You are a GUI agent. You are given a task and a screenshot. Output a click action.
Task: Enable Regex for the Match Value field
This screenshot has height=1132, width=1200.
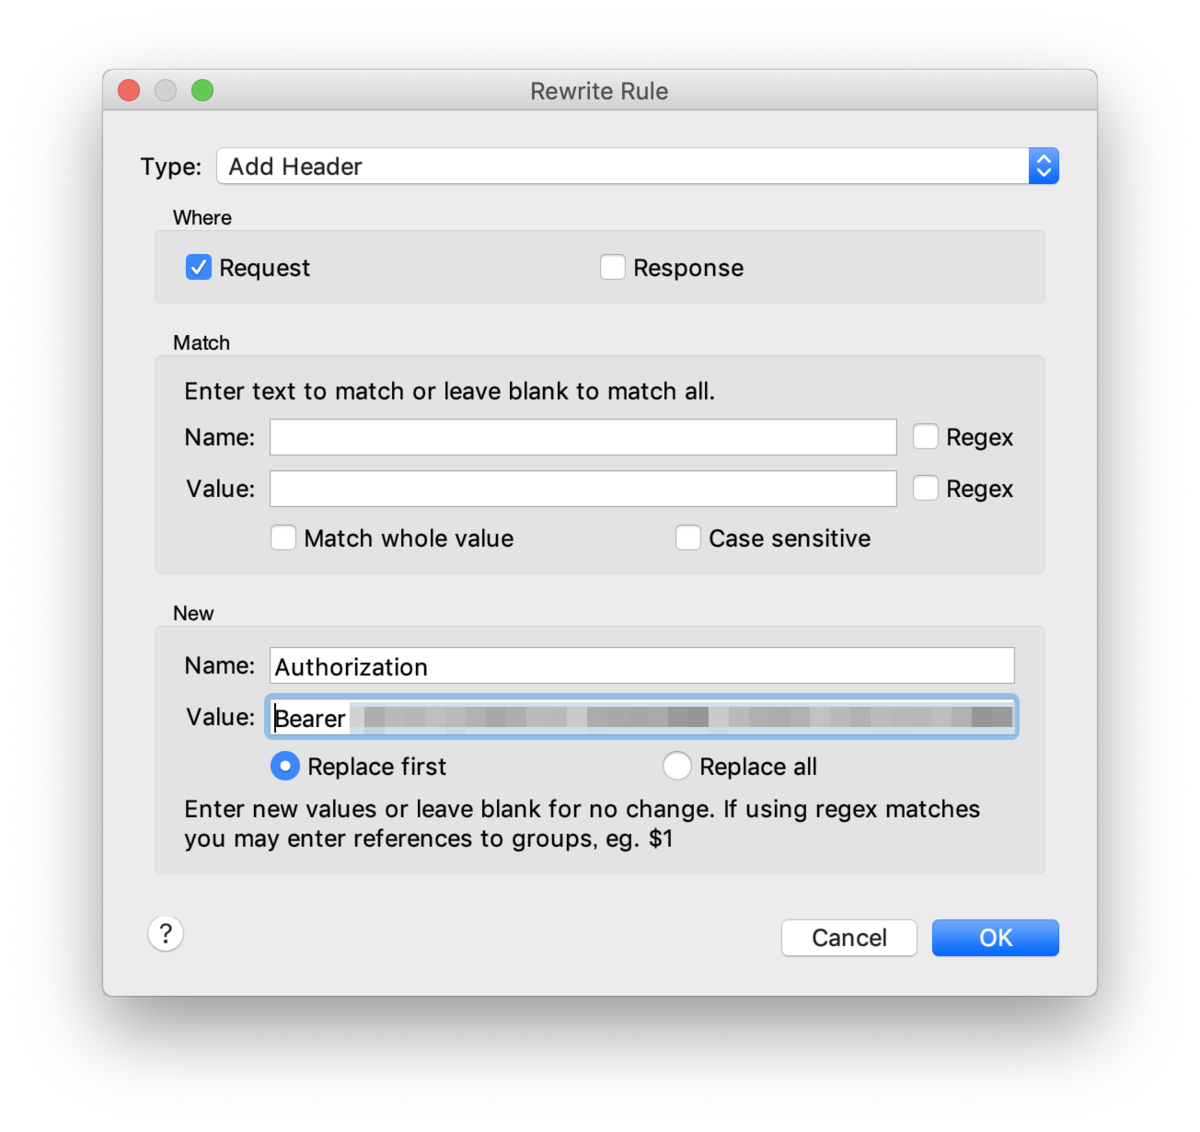pos(925,488)
